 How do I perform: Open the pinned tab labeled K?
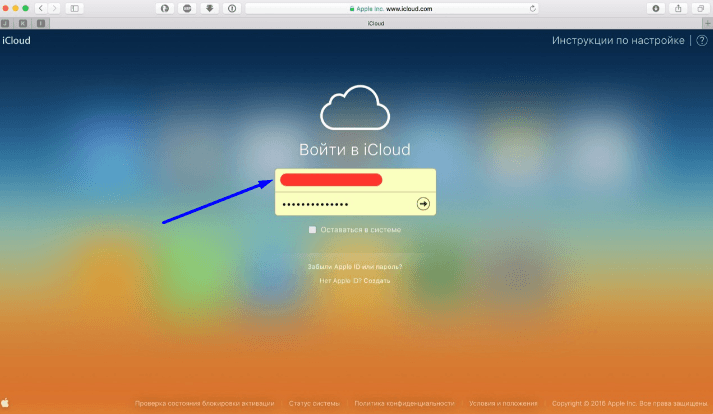[23, 23]
